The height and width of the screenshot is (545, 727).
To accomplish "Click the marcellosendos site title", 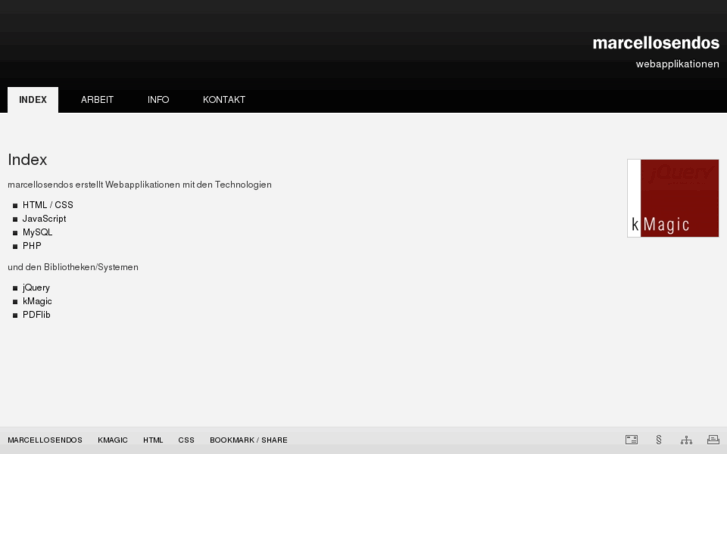I will coord(656,43).
